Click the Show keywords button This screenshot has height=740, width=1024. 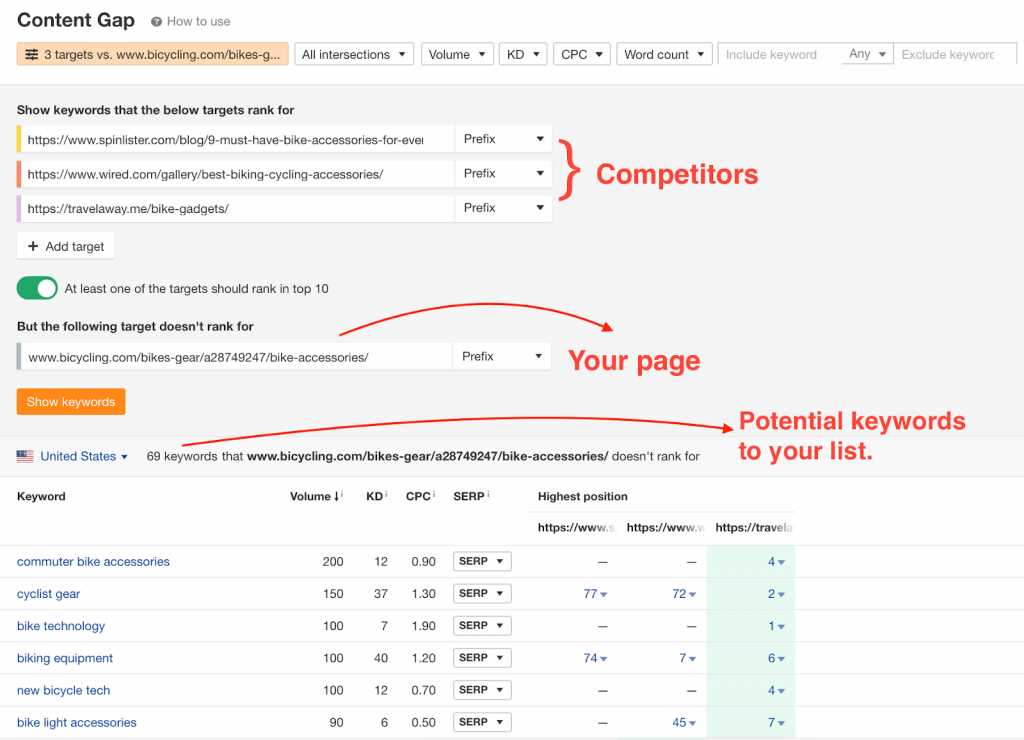click(71, 402)
